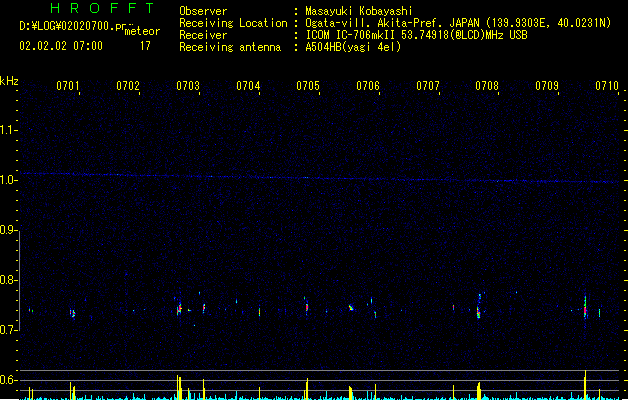Click the 0709 time marker
The width and height of the screenshot is (629, 400).
click(547, 86)
